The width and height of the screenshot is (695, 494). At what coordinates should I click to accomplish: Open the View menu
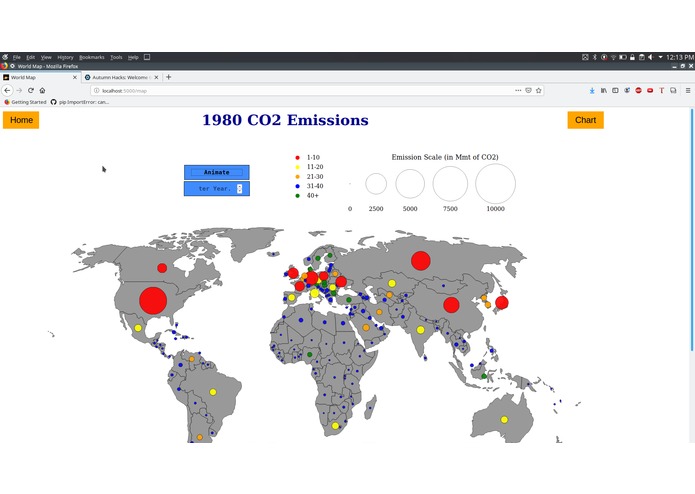coord(46,57)
